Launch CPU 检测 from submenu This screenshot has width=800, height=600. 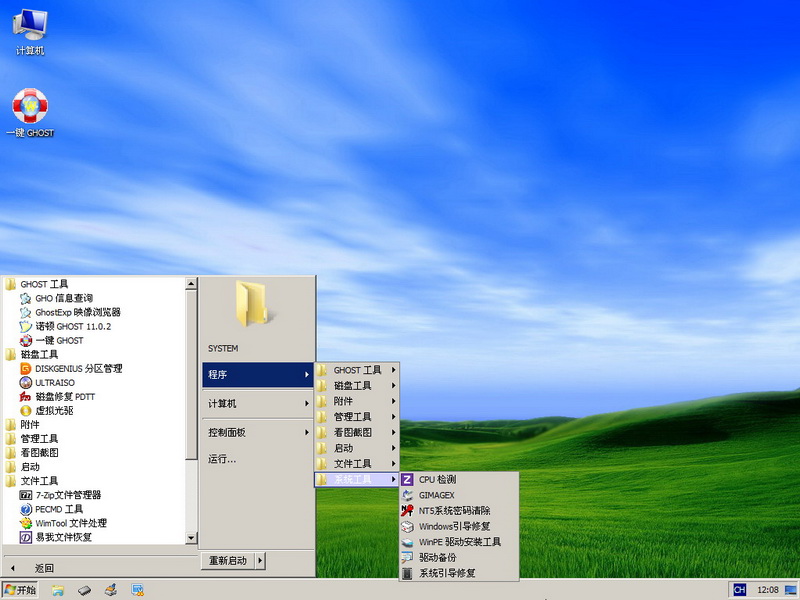459,480
